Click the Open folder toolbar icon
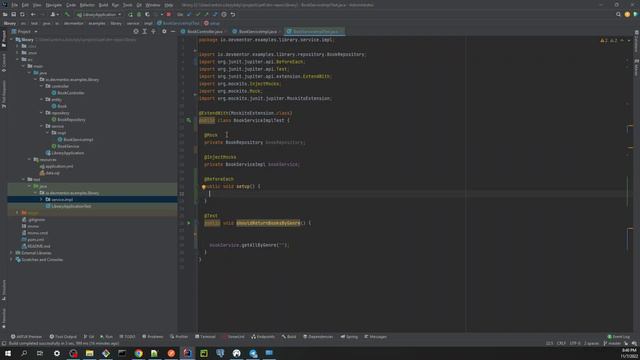The image size is (640, 360). coord(5,14)
